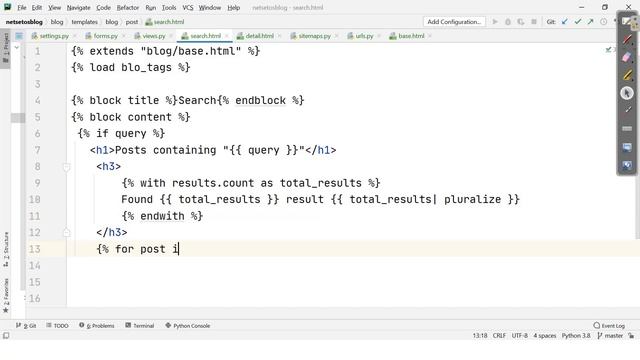The height and width of the screenshot is (360, 640).
Task: Open the Refactor menu
Action: 128,7
